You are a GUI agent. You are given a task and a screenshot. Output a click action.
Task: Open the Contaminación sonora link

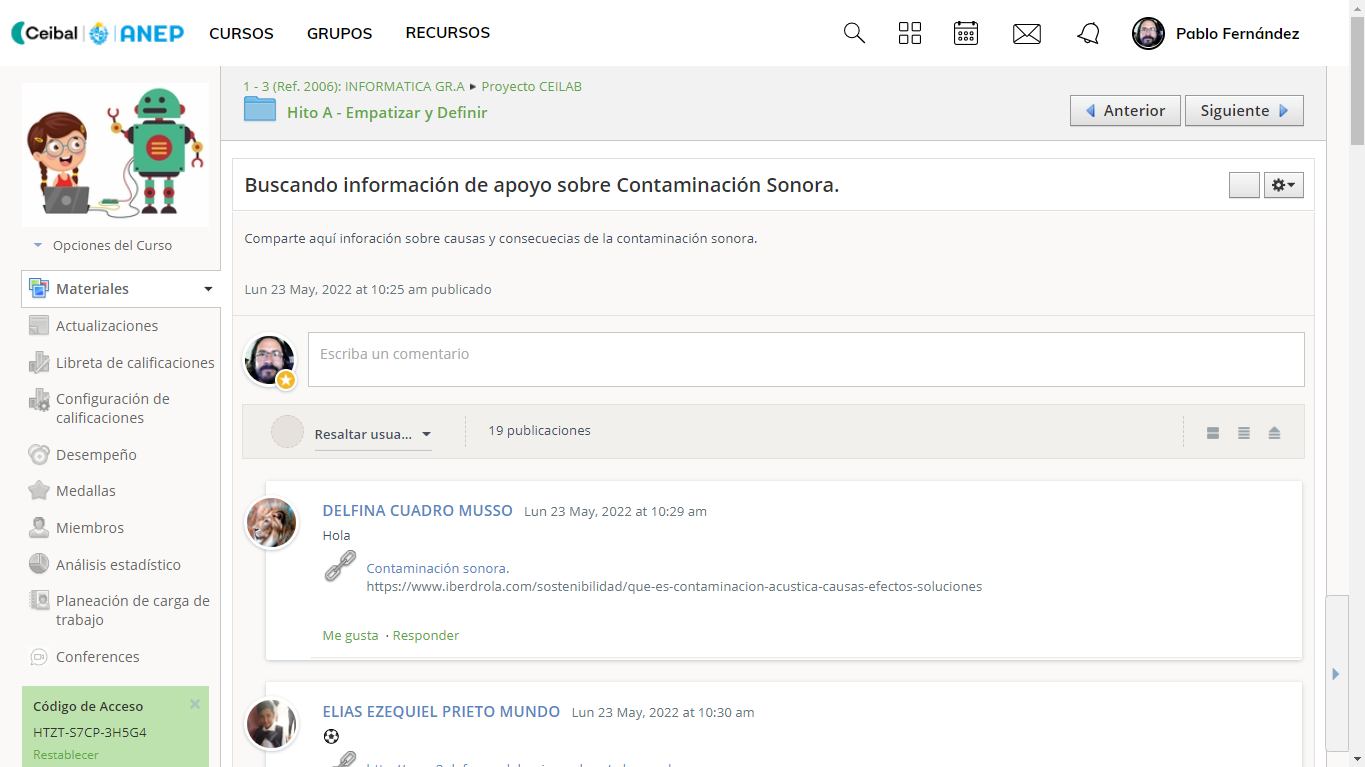(437, 568)
